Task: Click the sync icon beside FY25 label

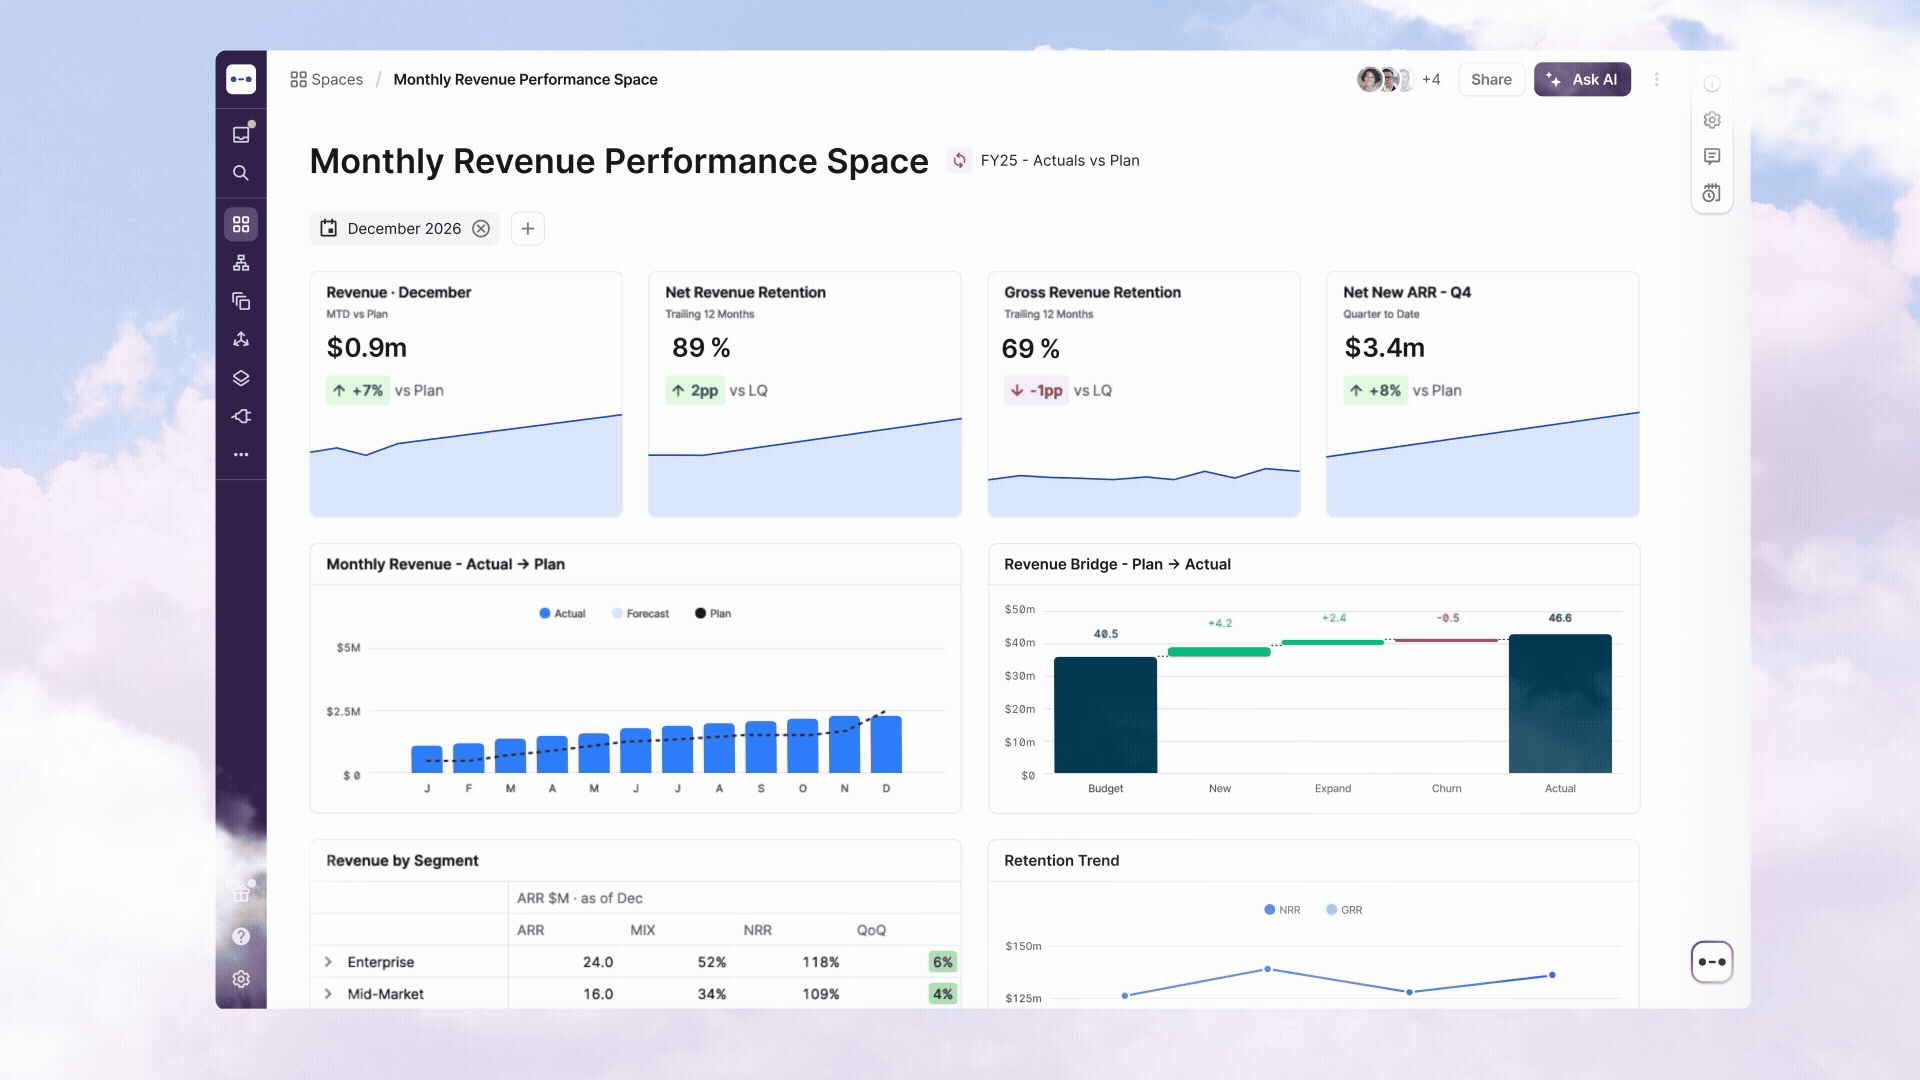Action: coord(959,160)
